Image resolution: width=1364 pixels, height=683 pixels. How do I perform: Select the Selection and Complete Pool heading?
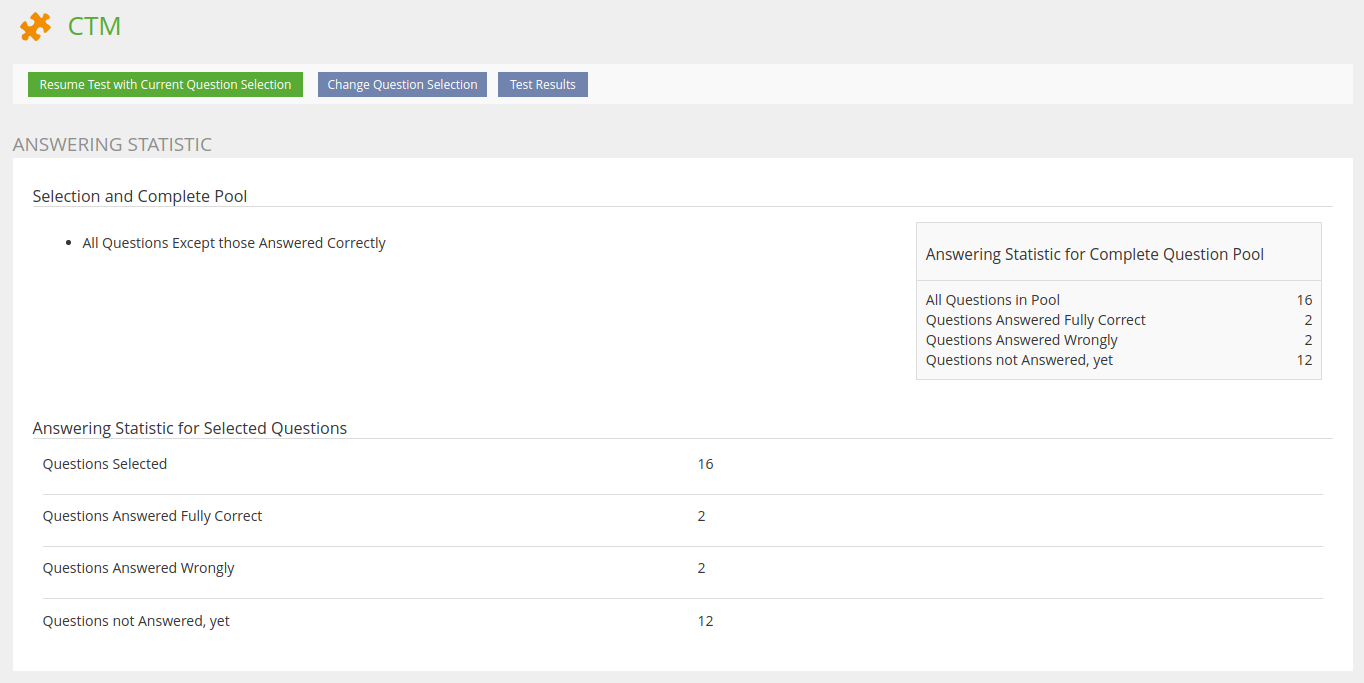140,196
